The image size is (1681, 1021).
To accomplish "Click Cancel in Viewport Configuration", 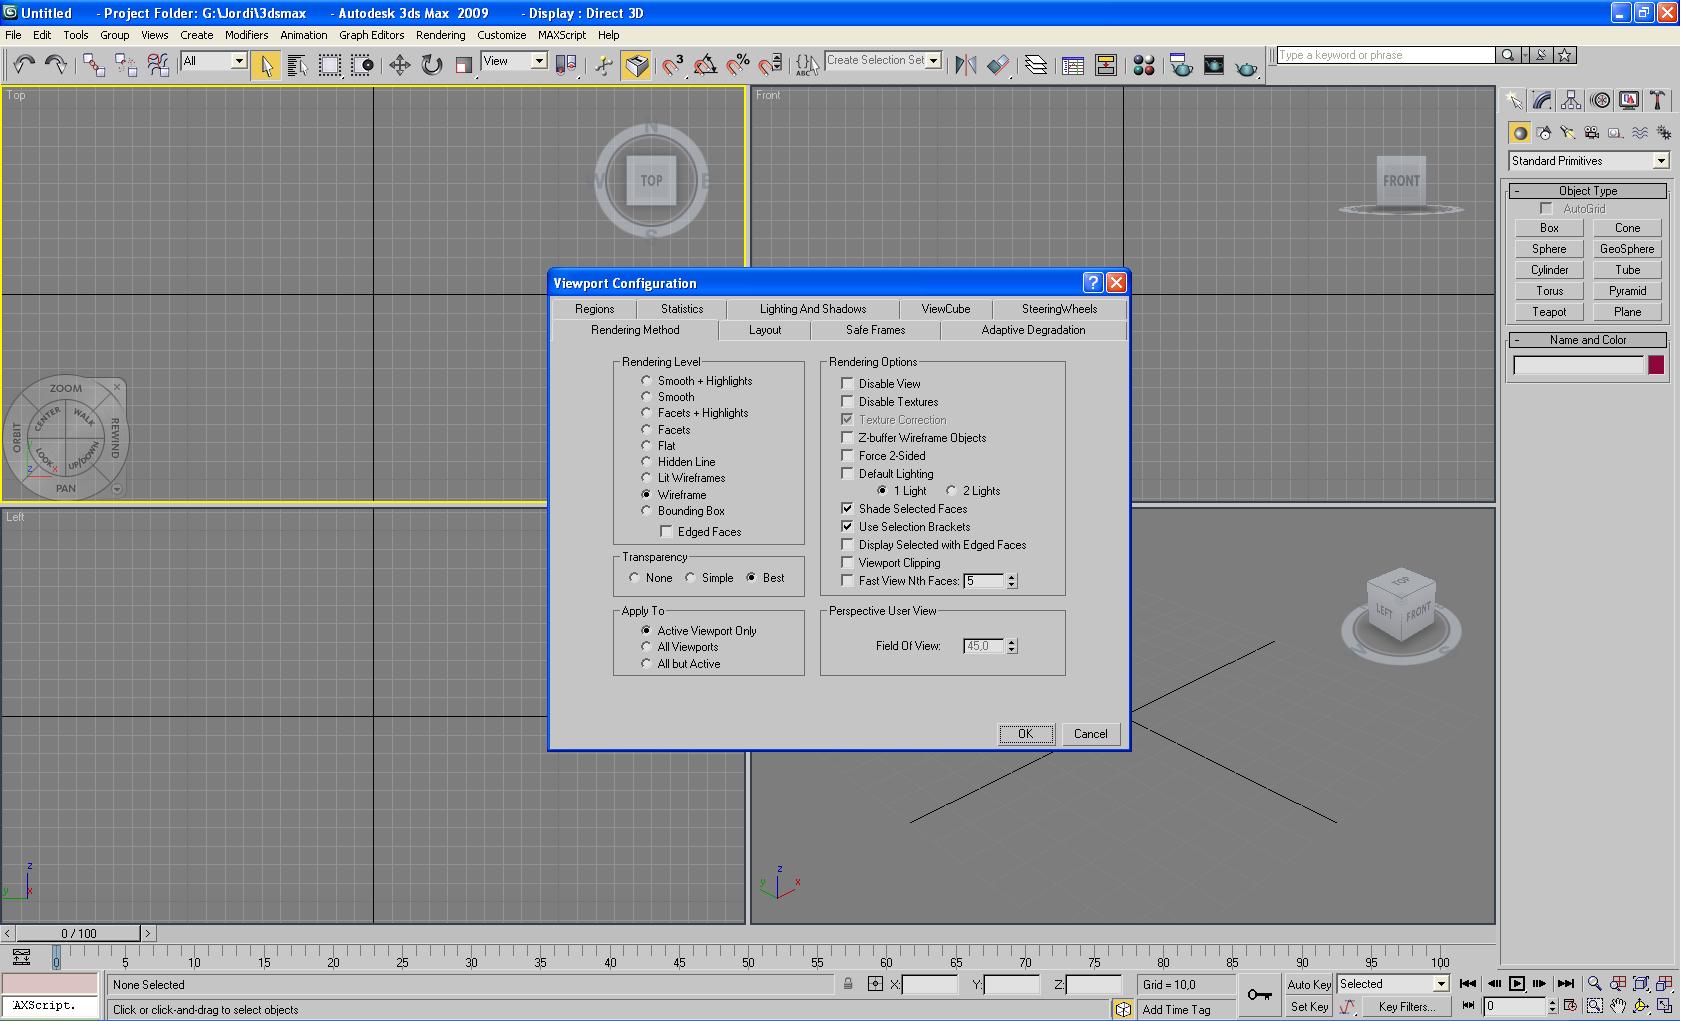I will [x=1091, y=734].
